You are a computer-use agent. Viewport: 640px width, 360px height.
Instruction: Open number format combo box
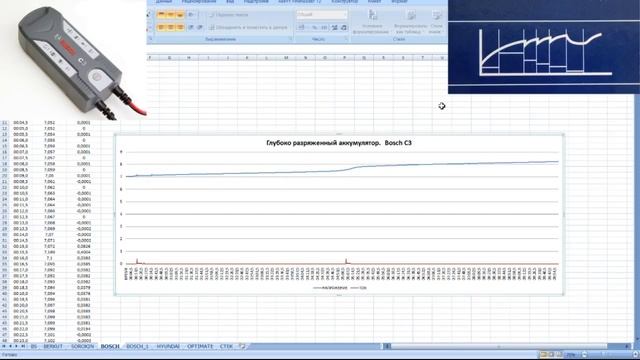click(322, 15)
